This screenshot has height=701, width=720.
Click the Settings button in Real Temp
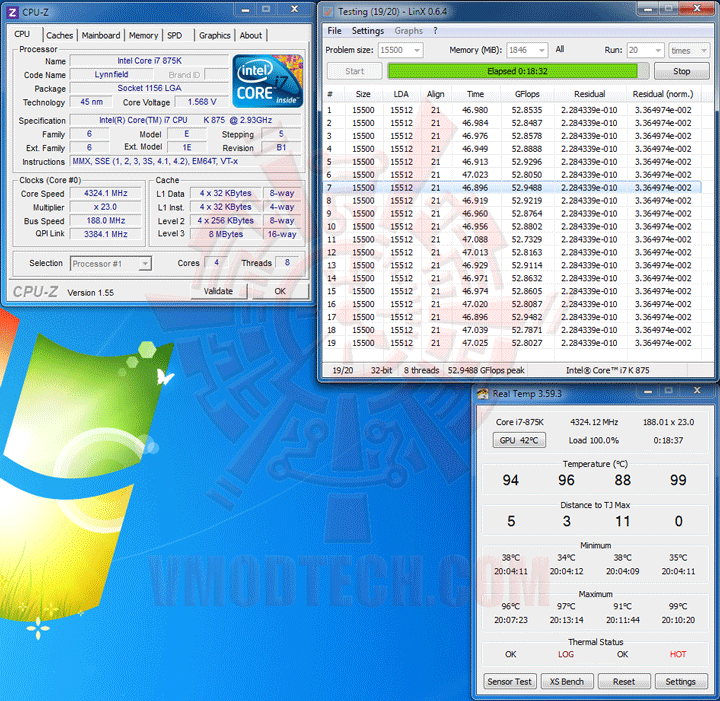coord(681,682)
